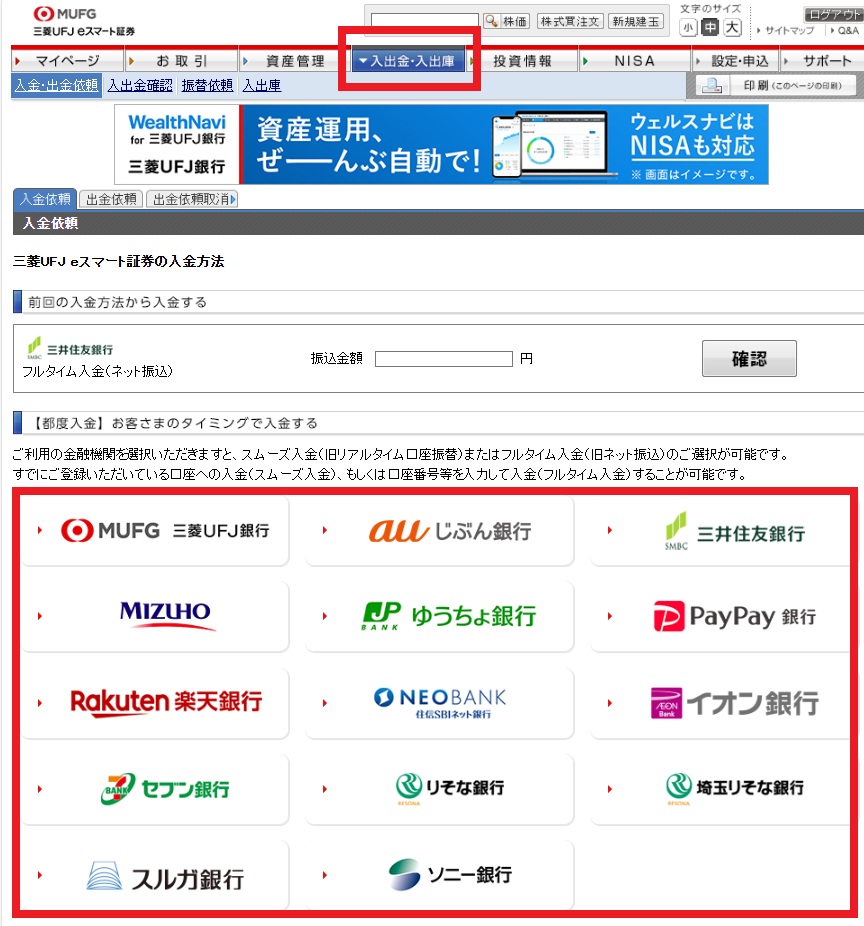Set text size to medium (中)
The height and width of the screenshot is (926, 864).
710,27
